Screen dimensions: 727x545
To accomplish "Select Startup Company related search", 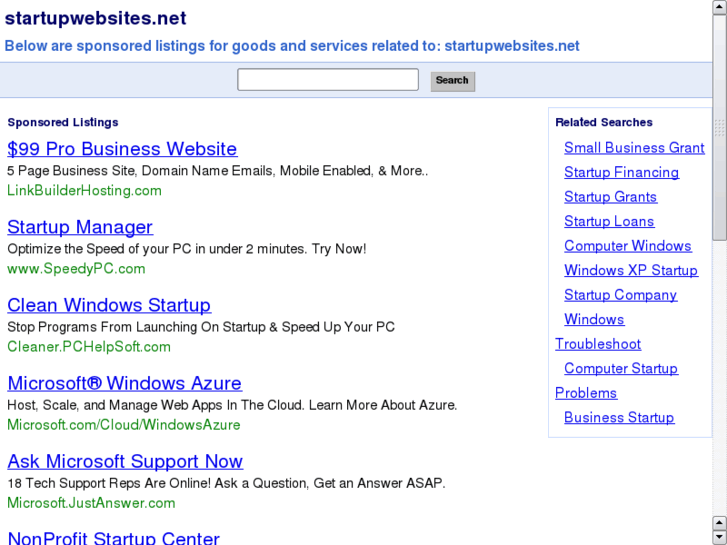I will point(620,295).
